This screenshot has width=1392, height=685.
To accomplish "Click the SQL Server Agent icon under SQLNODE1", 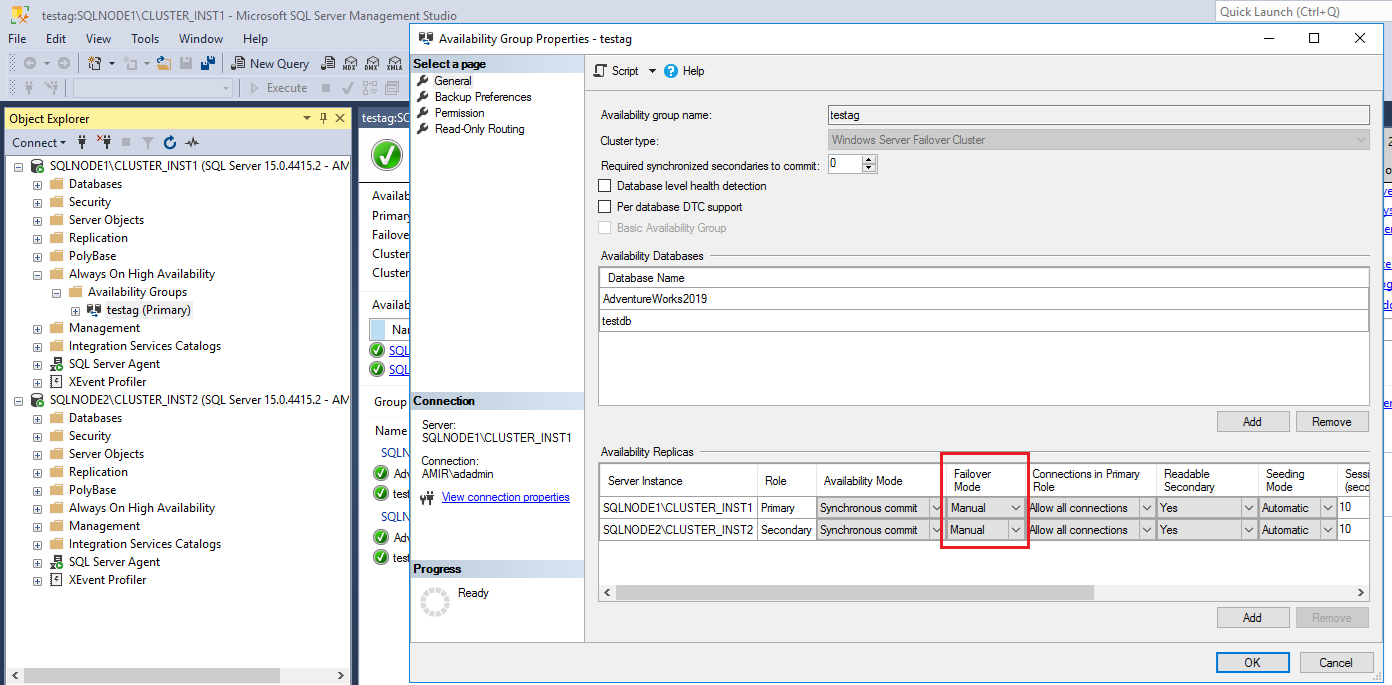I will (x=57, y=364).
